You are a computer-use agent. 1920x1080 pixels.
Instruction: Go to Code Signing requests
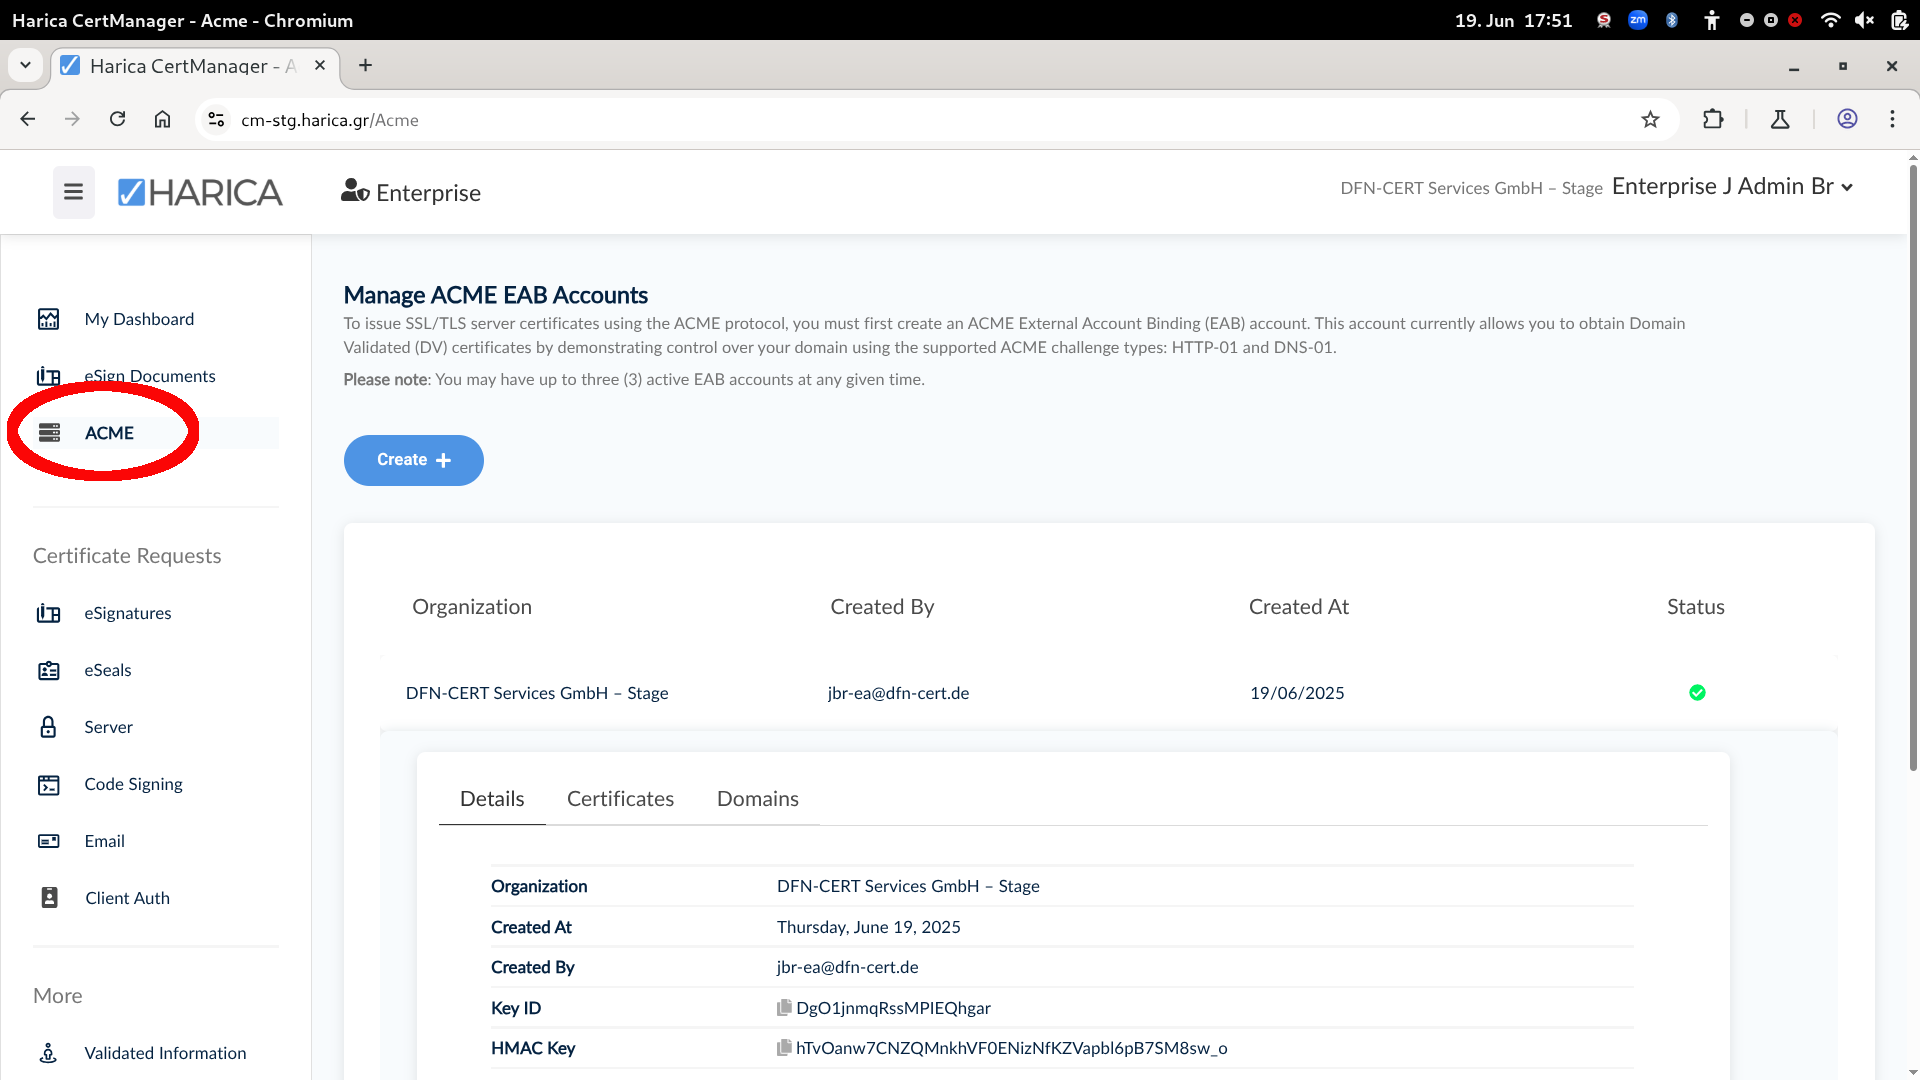pos(133,784)
